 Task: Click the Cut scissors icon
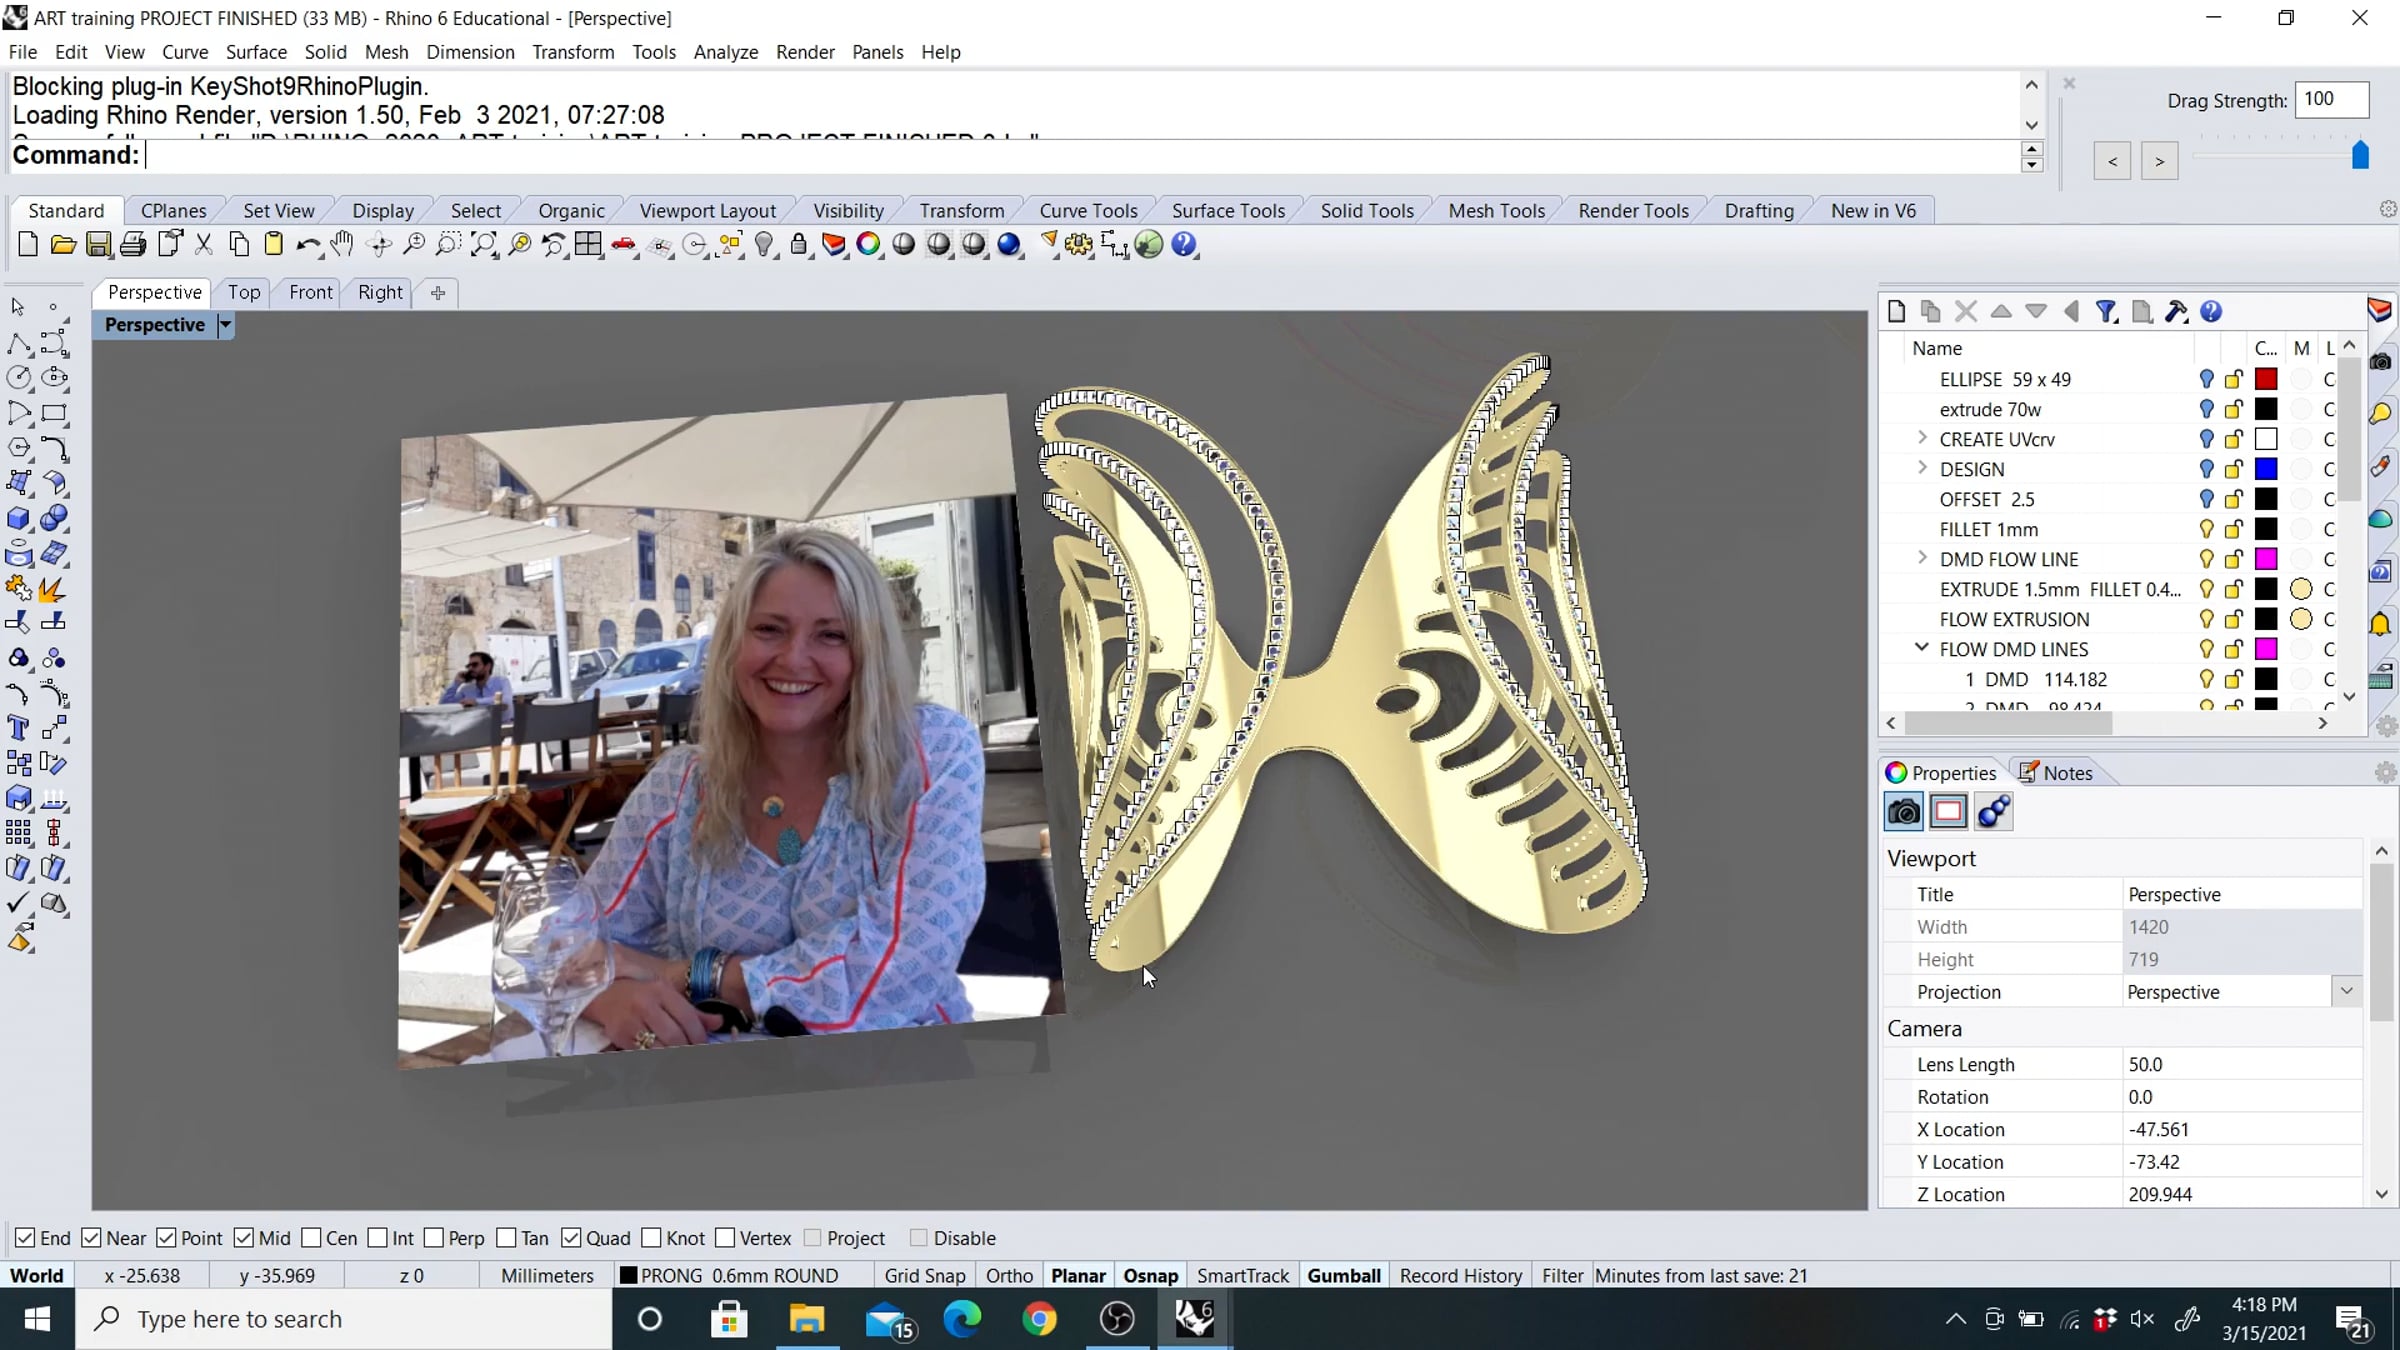(x=204, y=245)
